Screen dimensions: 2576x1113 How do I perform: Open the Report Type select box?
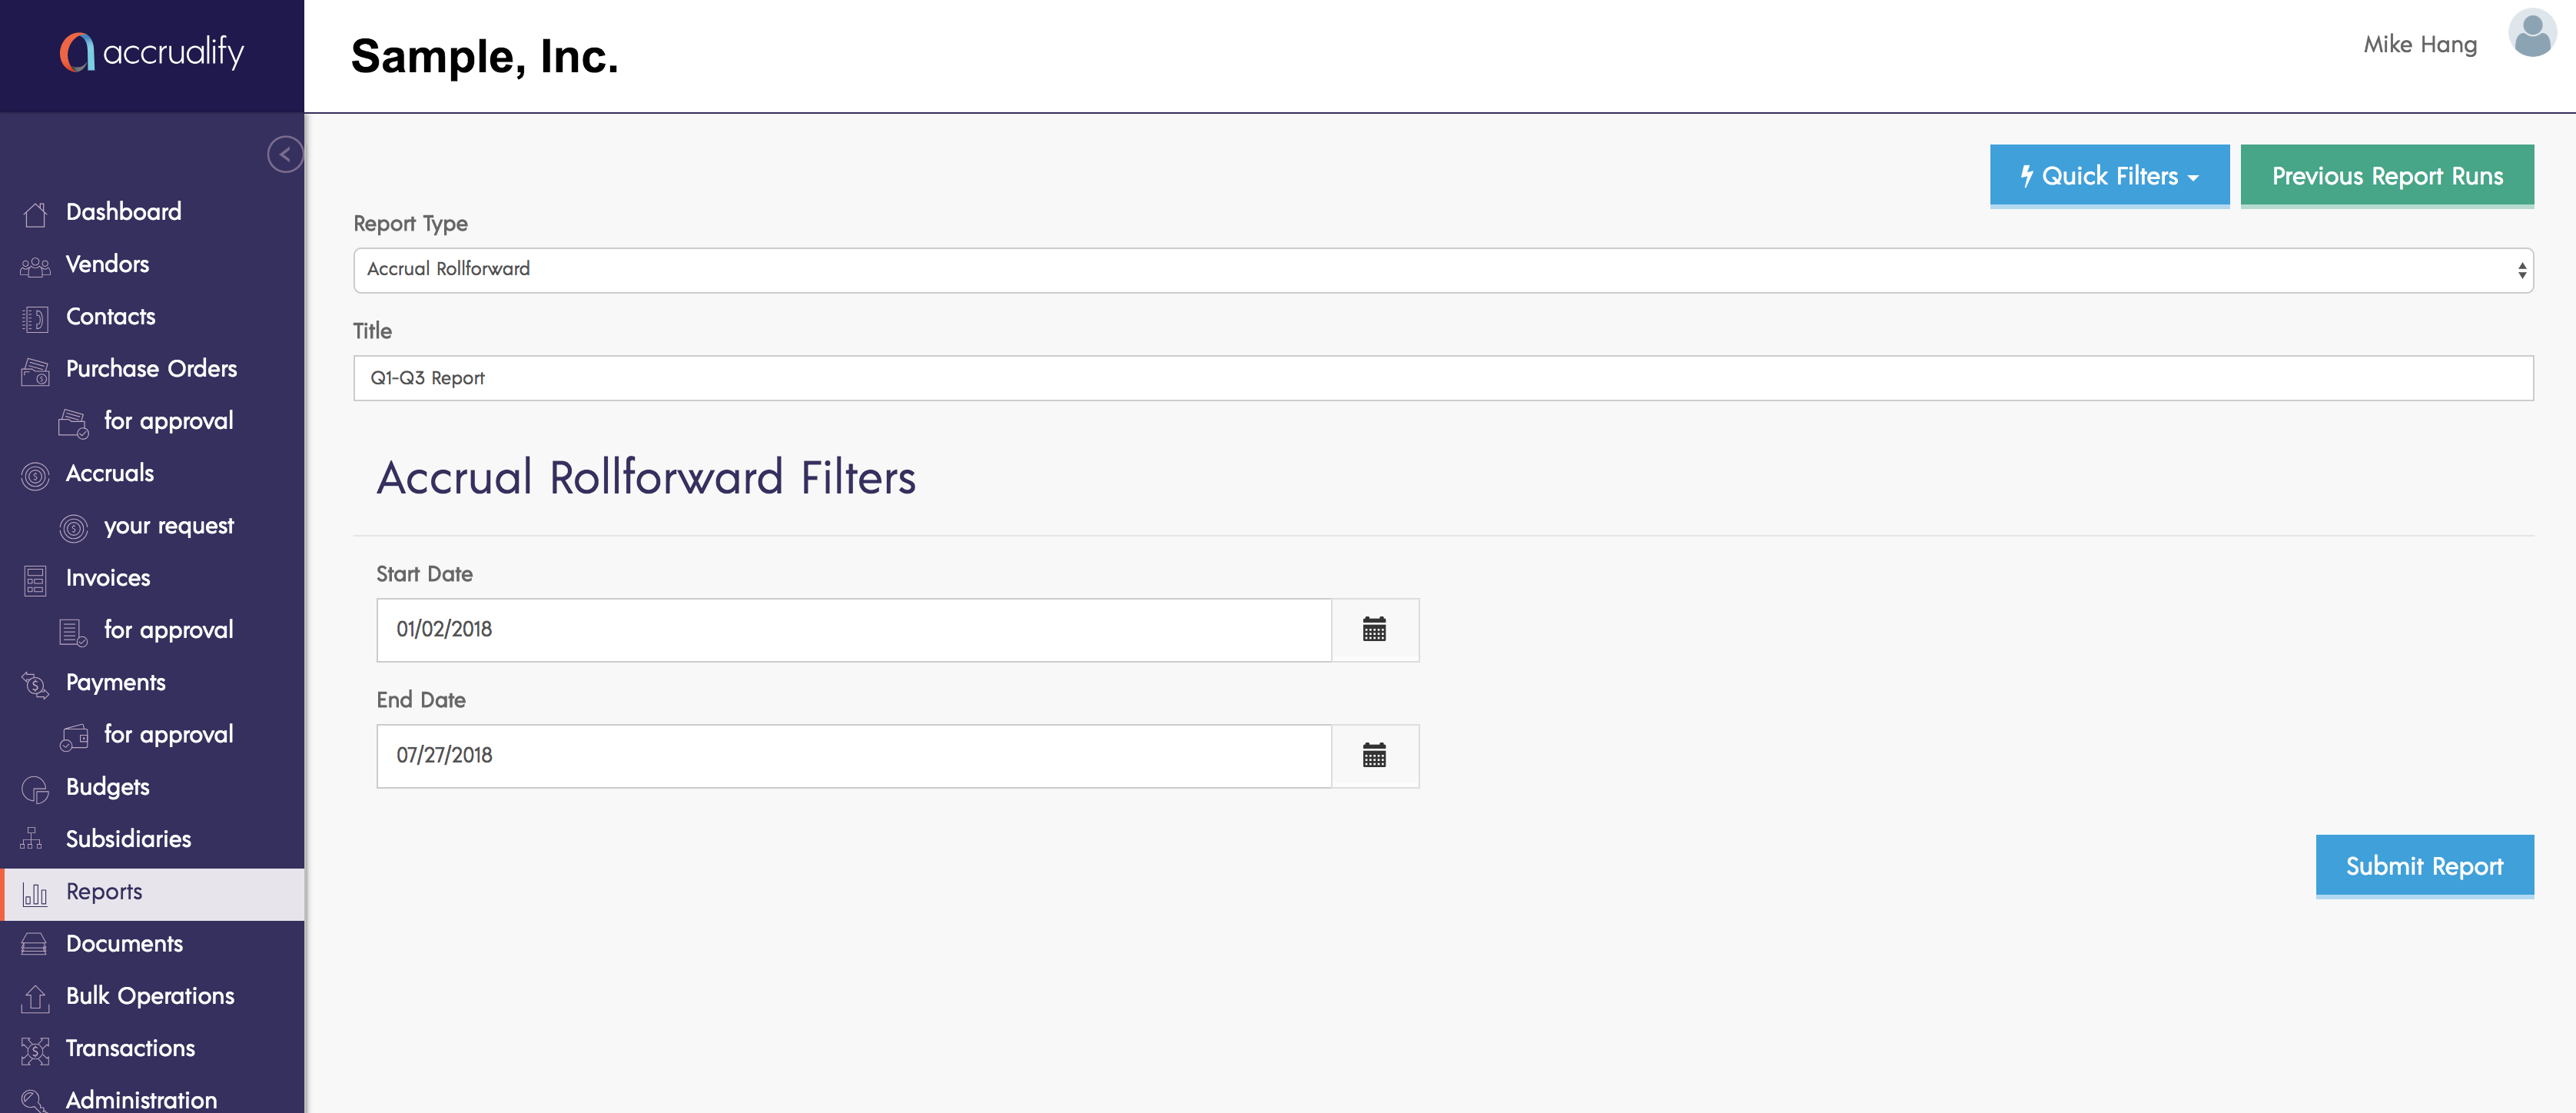point(1442,270)
